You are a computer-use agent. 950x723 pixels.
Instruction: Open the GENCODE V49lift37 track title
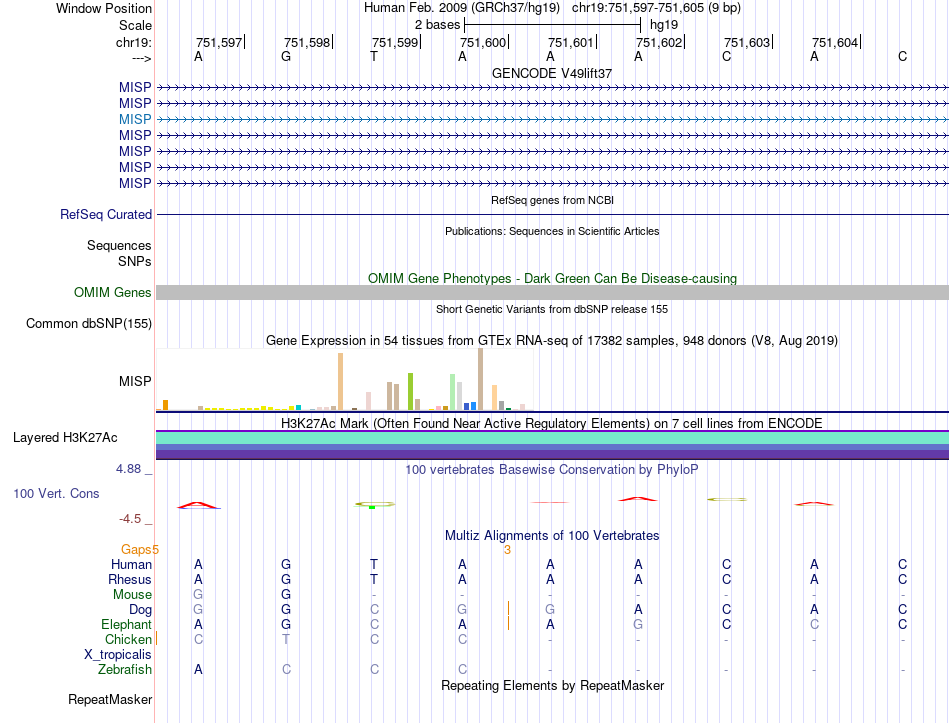click(x=552, y=73)
